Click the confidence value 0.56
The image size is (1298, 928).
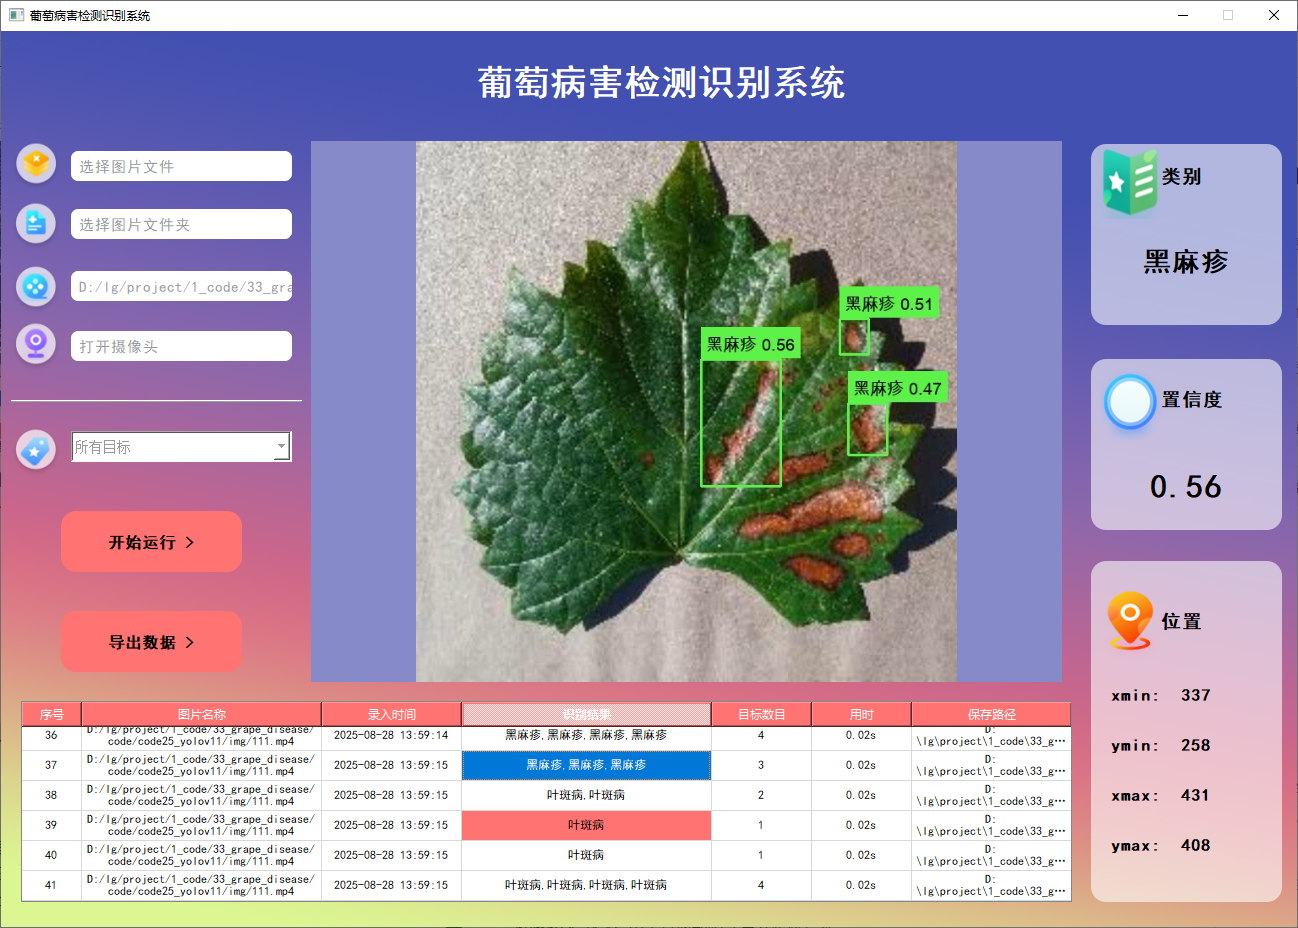[1186, 487]
